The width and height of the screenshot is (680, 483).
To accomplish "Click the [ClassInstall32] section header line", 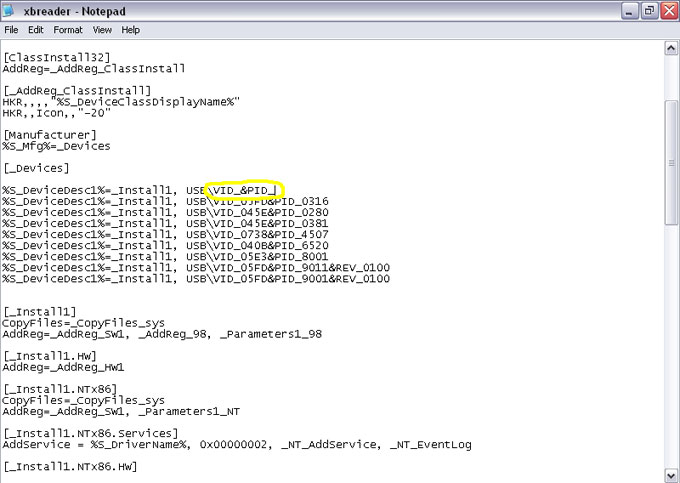I will (56, 59).
